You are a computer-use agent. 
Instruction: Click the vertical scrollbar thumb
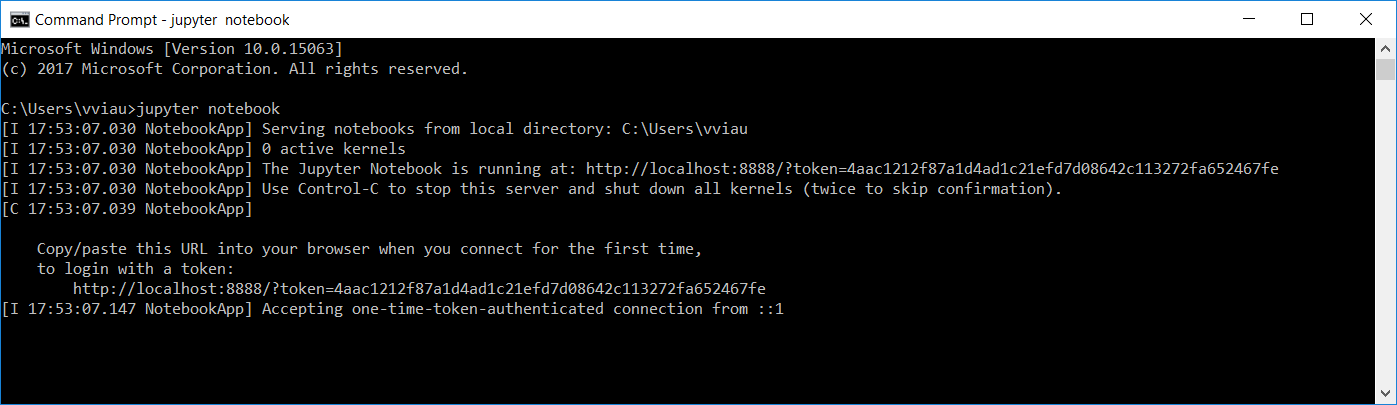pos(1385,69)
